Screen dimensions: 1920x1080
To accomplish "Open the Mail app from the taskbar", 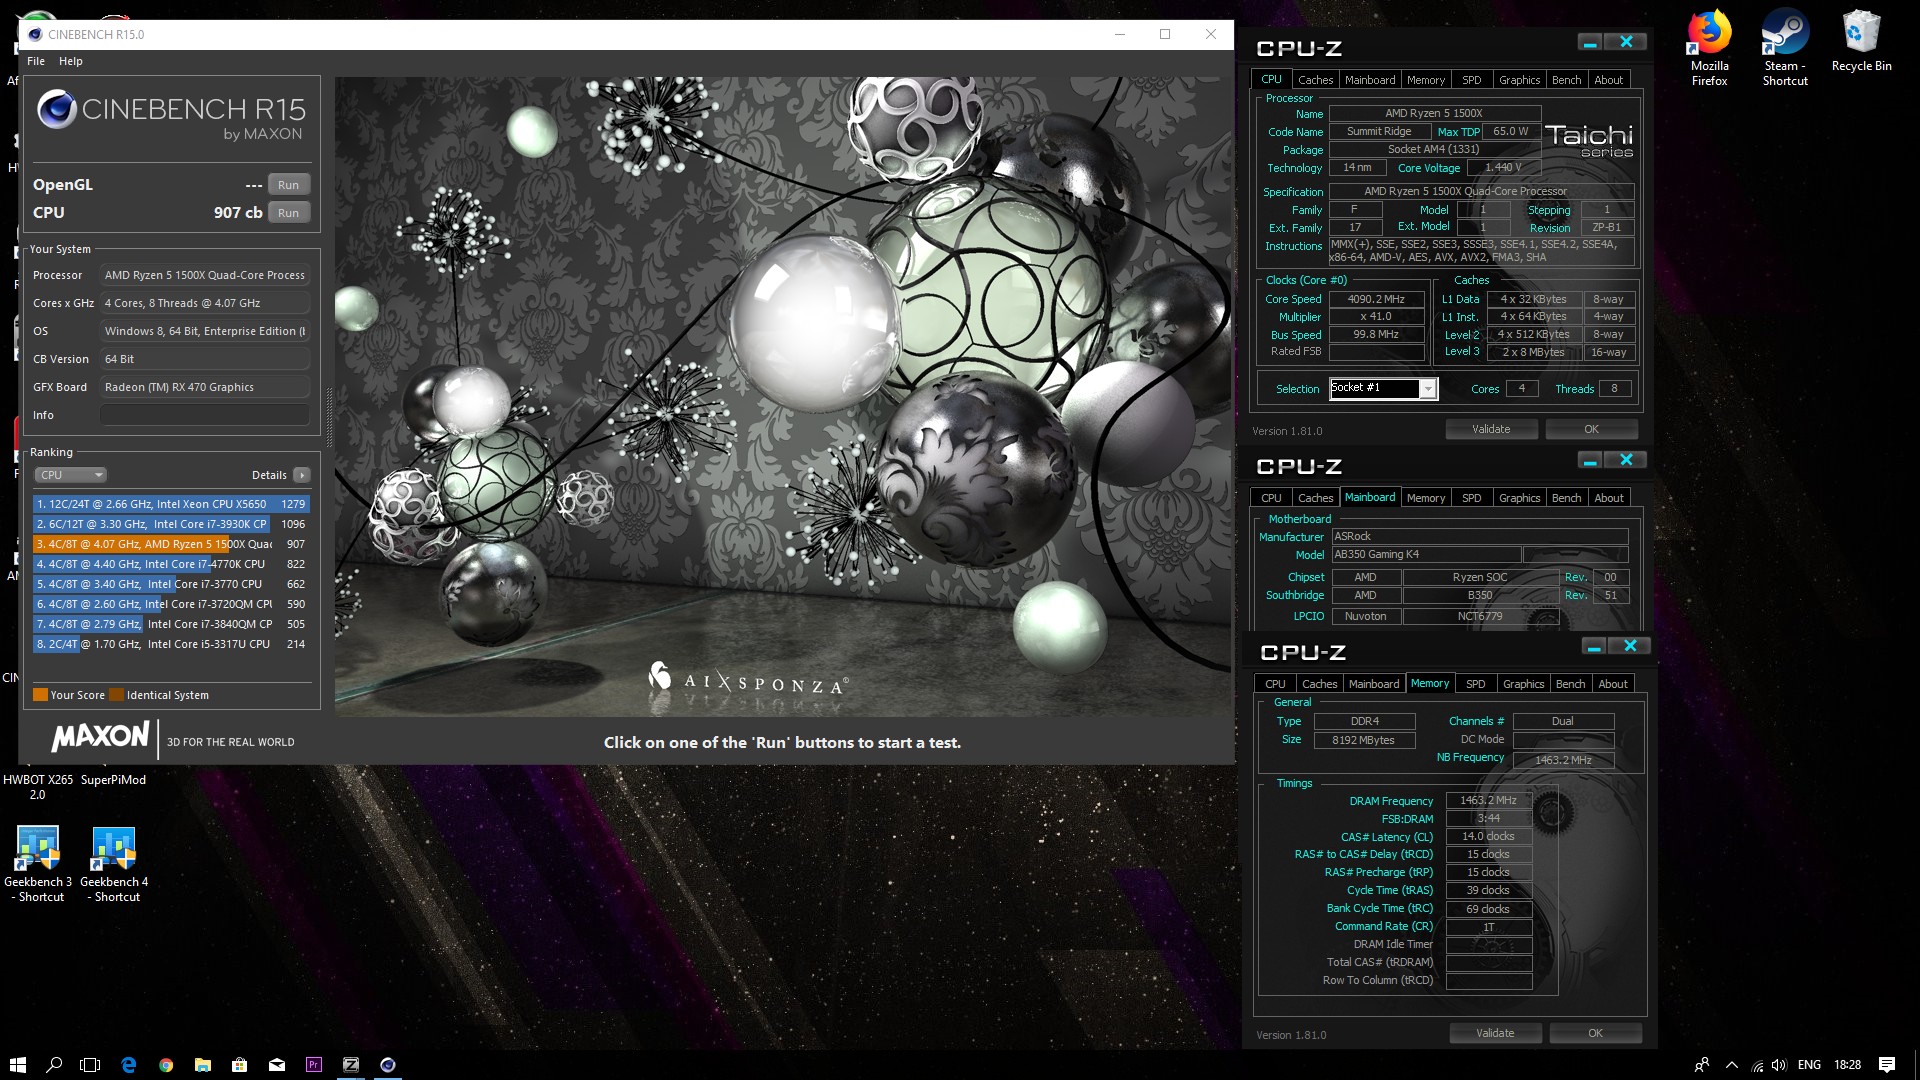I will pyautogui.click(x=277, y=1065).
